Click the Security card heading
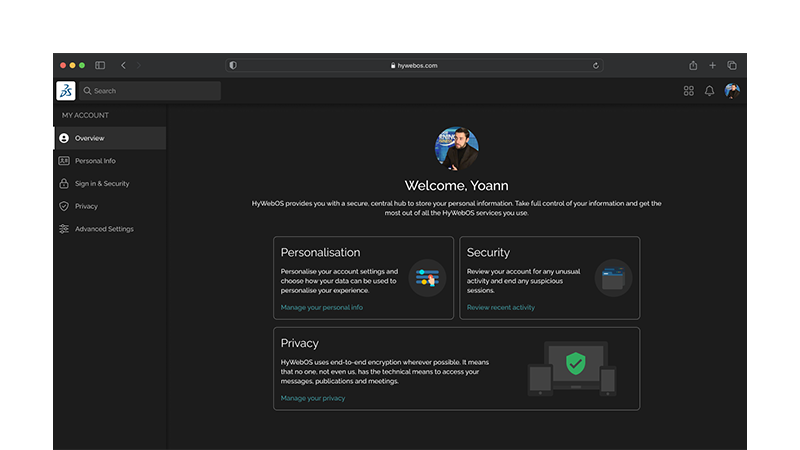Screen dimensions: 800x450 pos(488,252)
